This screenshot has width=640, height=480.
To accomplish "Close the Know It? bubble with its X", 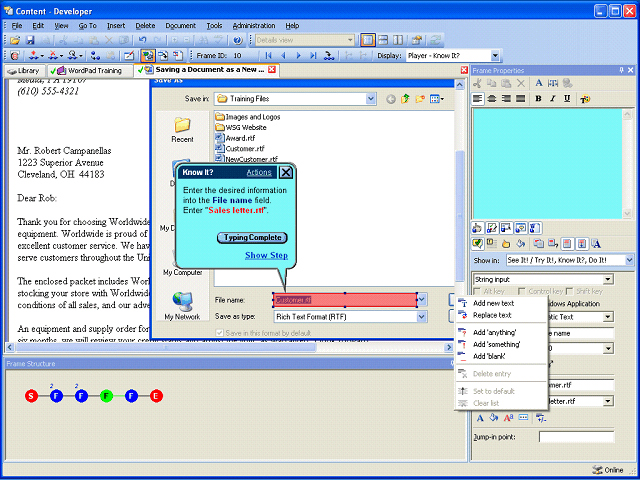I will click(286, 173).
